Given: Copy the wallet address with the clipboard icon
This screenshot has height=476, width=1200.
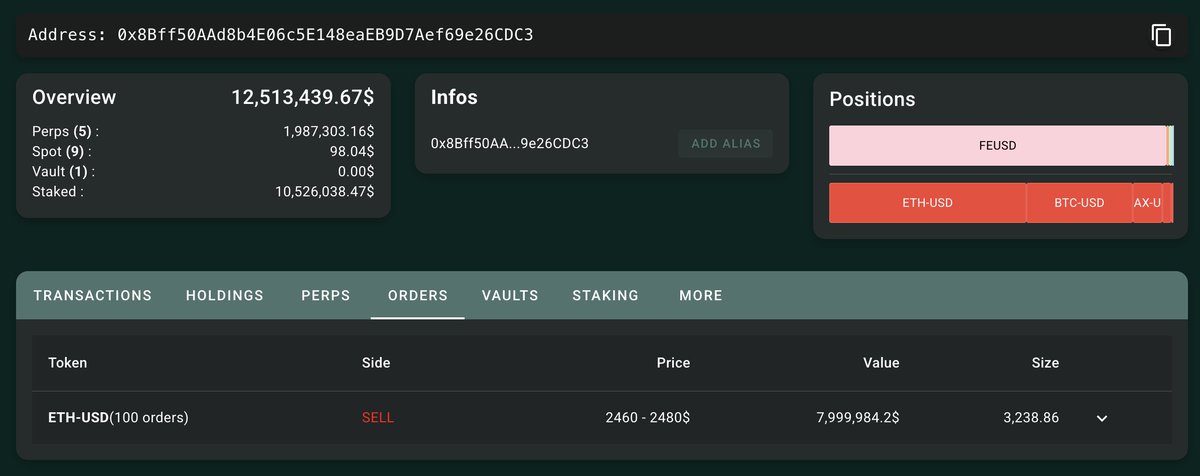Looking at the screenshot, I should (1161, 35).
